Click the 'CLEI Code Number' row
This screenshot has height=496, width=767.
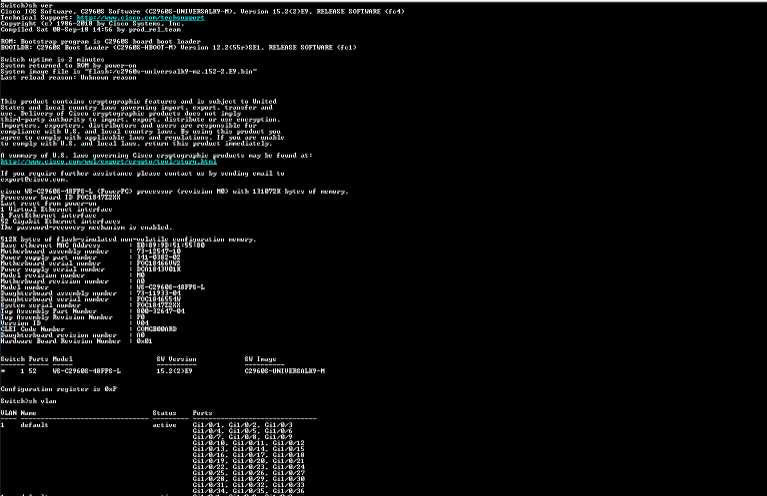[89, 329]
